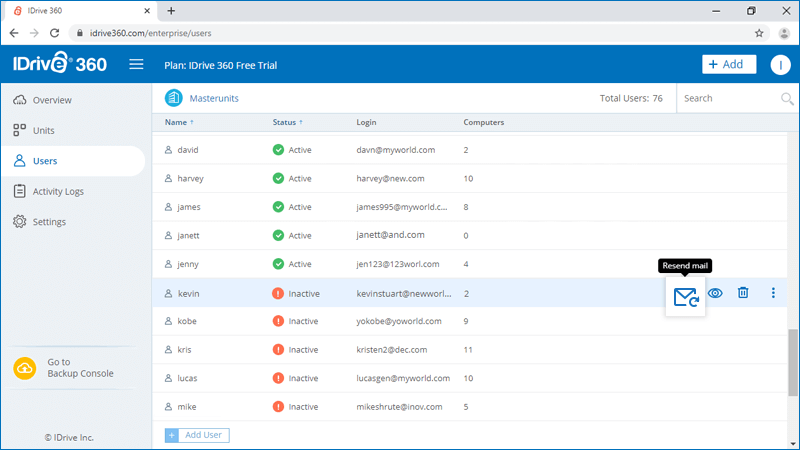Click the + Add button in header
Screen dimensions: 800x450
tap(729, 64)
